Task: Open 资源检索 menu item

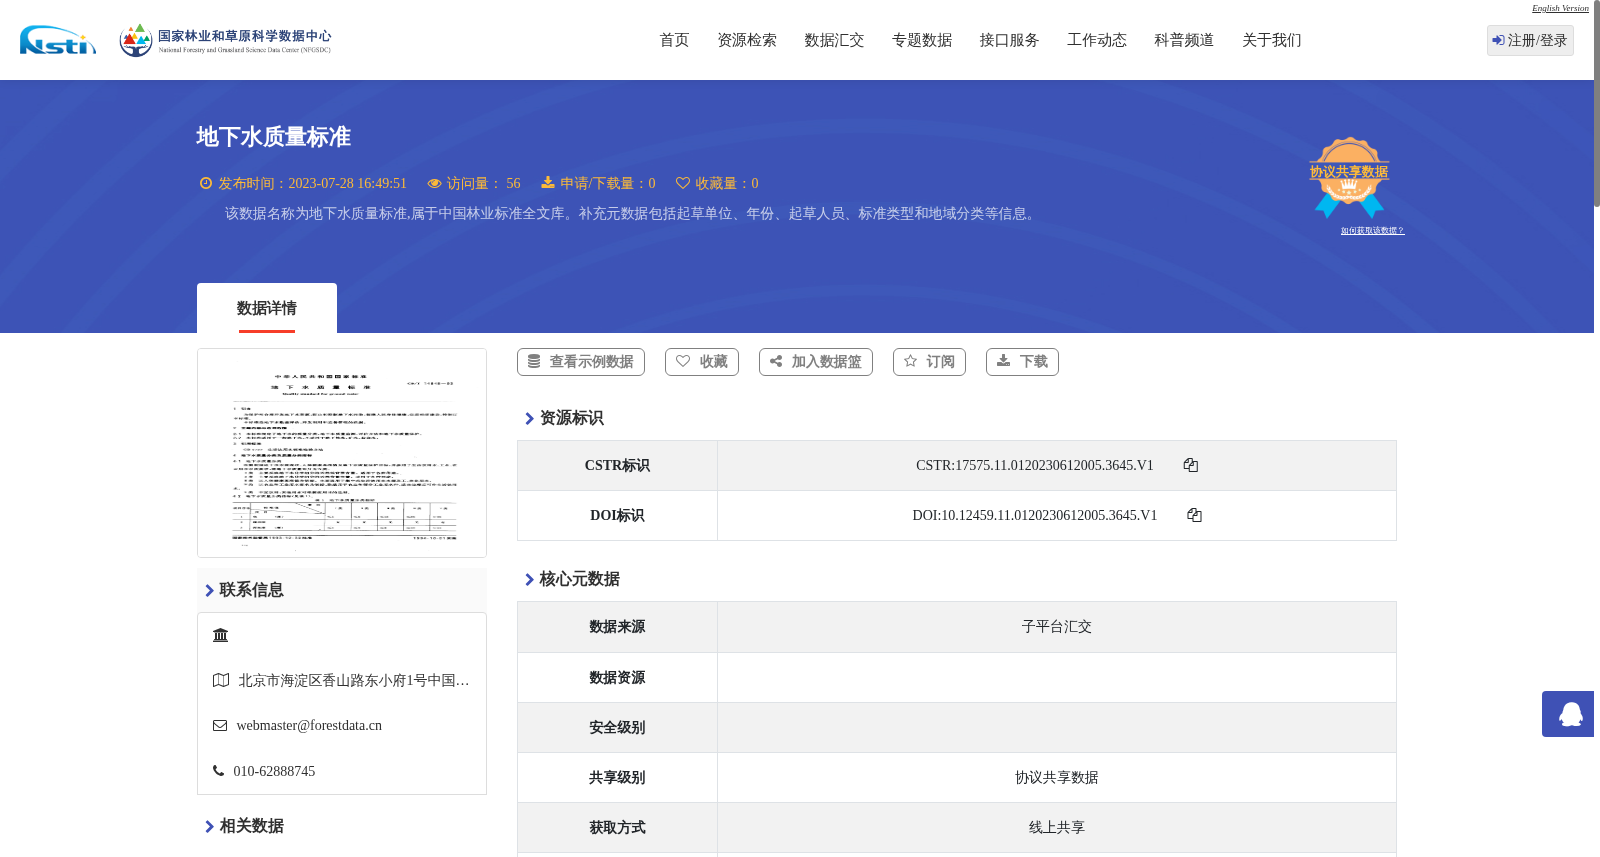Action: (747, 40)
